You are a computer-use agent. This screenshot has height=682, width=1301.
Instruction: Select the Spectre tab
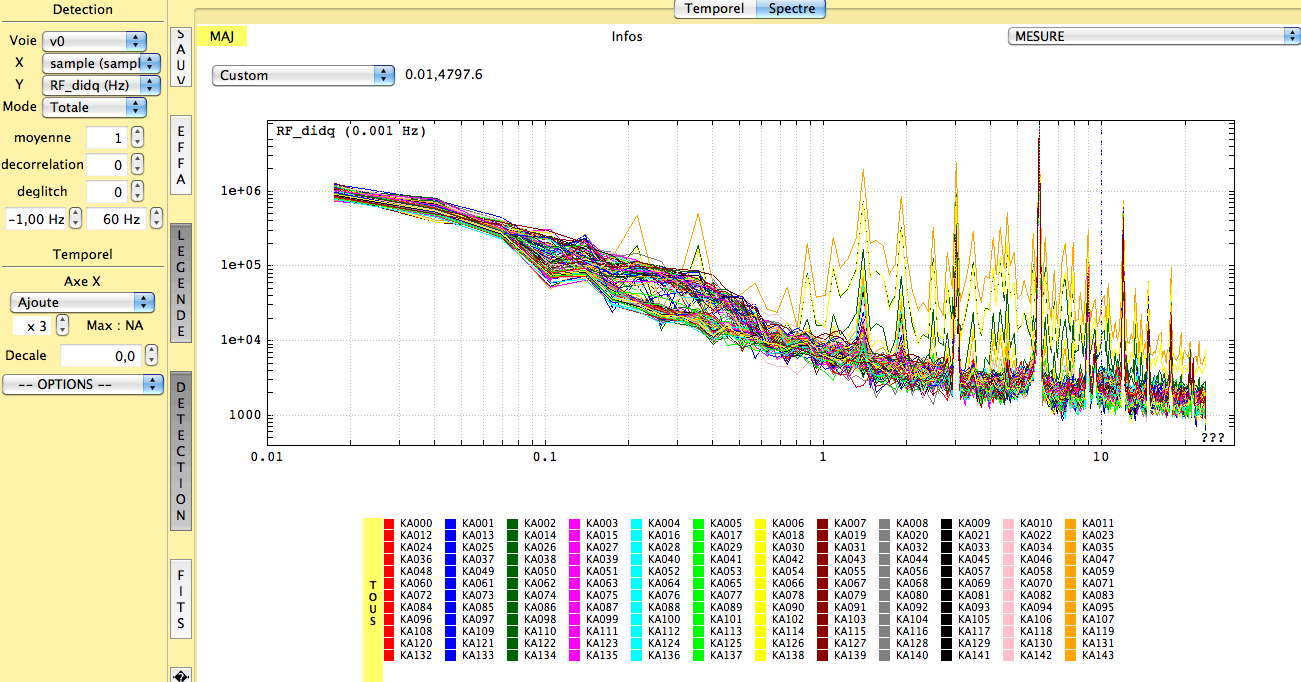(790, 8)
